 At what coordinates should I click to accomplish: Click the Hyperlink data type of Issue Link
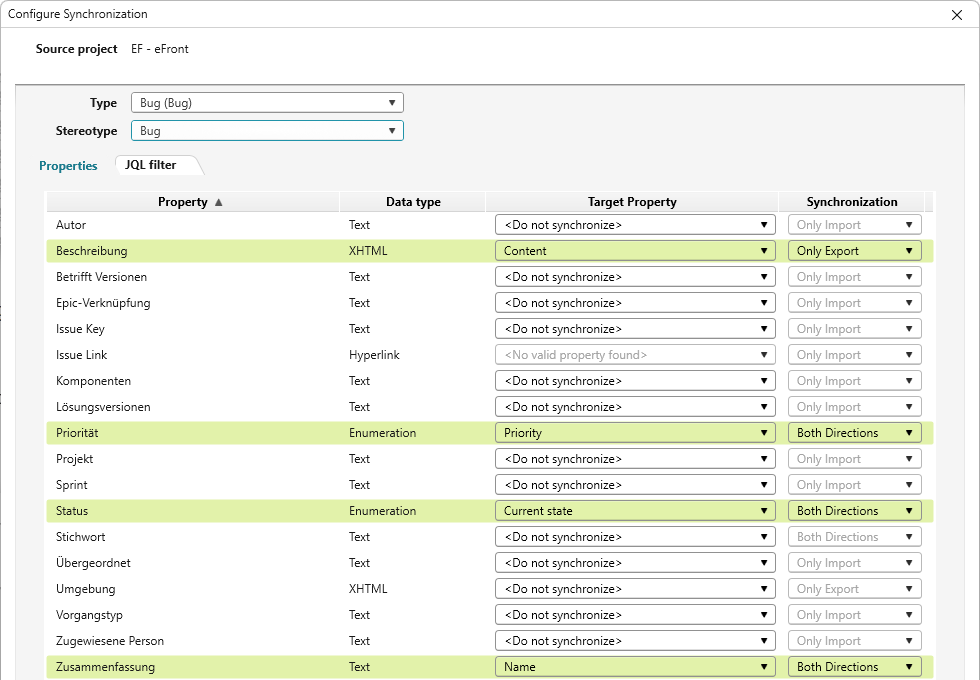pos(374,355)
